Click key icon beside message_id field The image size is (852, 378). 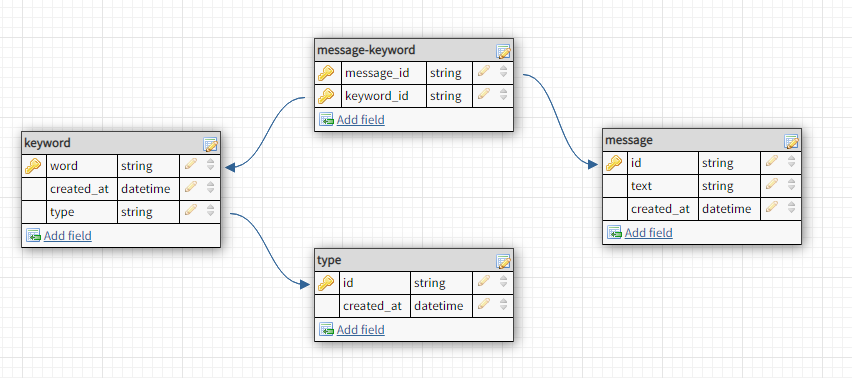[326, 73]
